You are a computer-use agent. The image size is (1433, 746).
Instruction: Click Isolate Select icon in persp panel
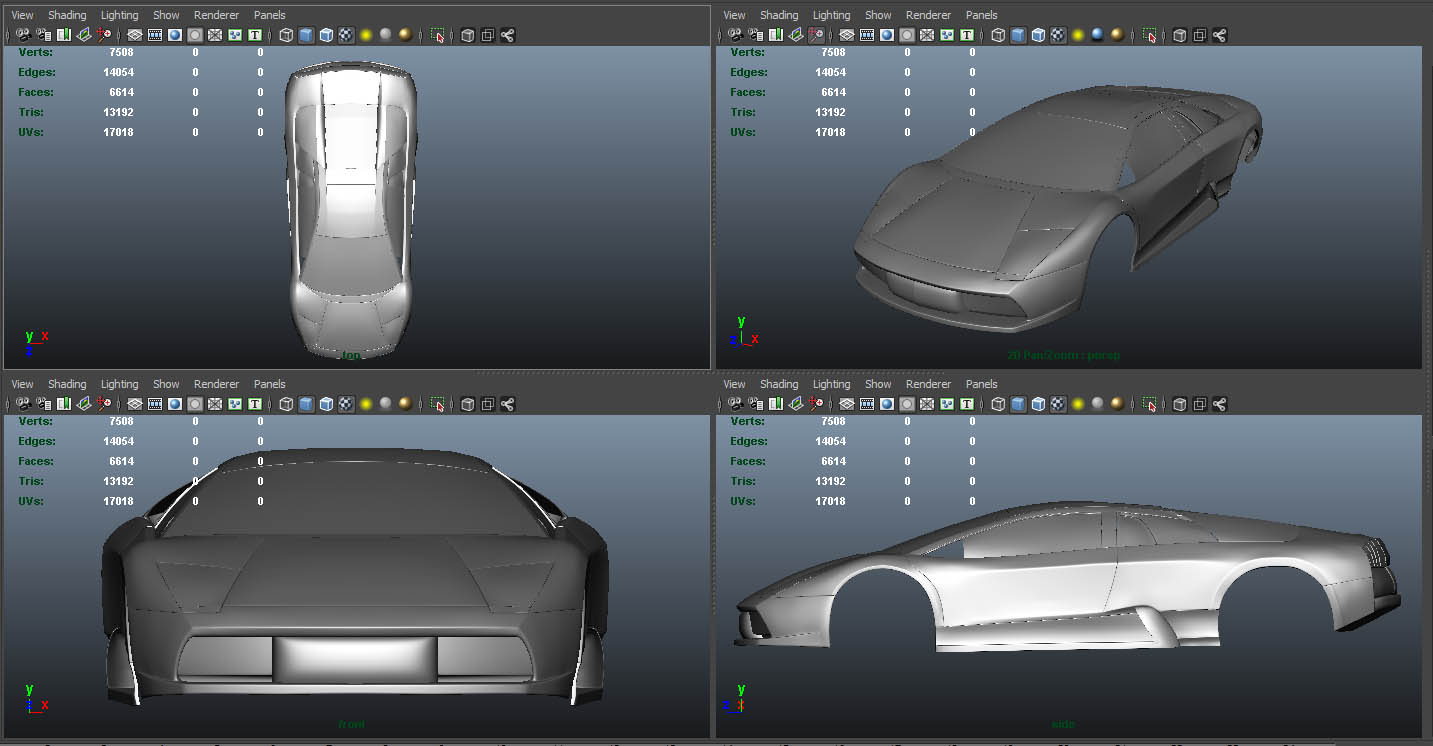tap(1150, 35)
